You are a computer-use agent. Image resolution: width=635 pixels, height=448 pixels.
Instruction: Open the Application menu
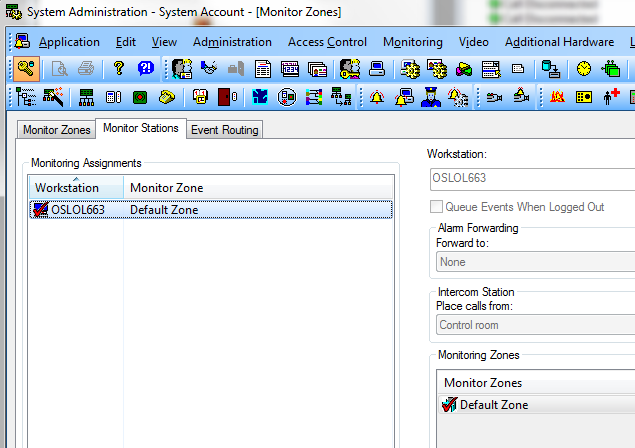click(69, 42)
